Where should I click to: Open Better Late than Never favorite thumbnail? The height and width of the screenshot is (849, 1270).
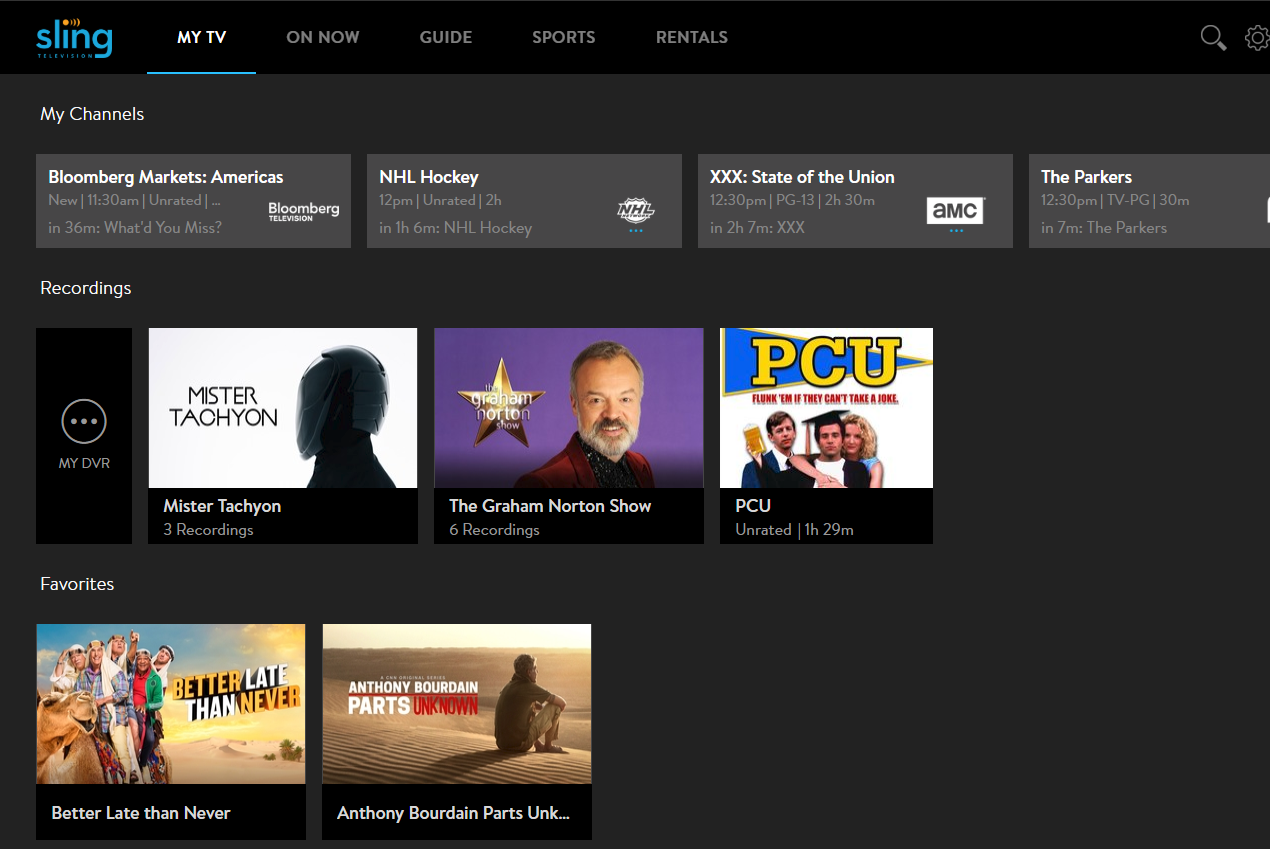tap(171, 704)
